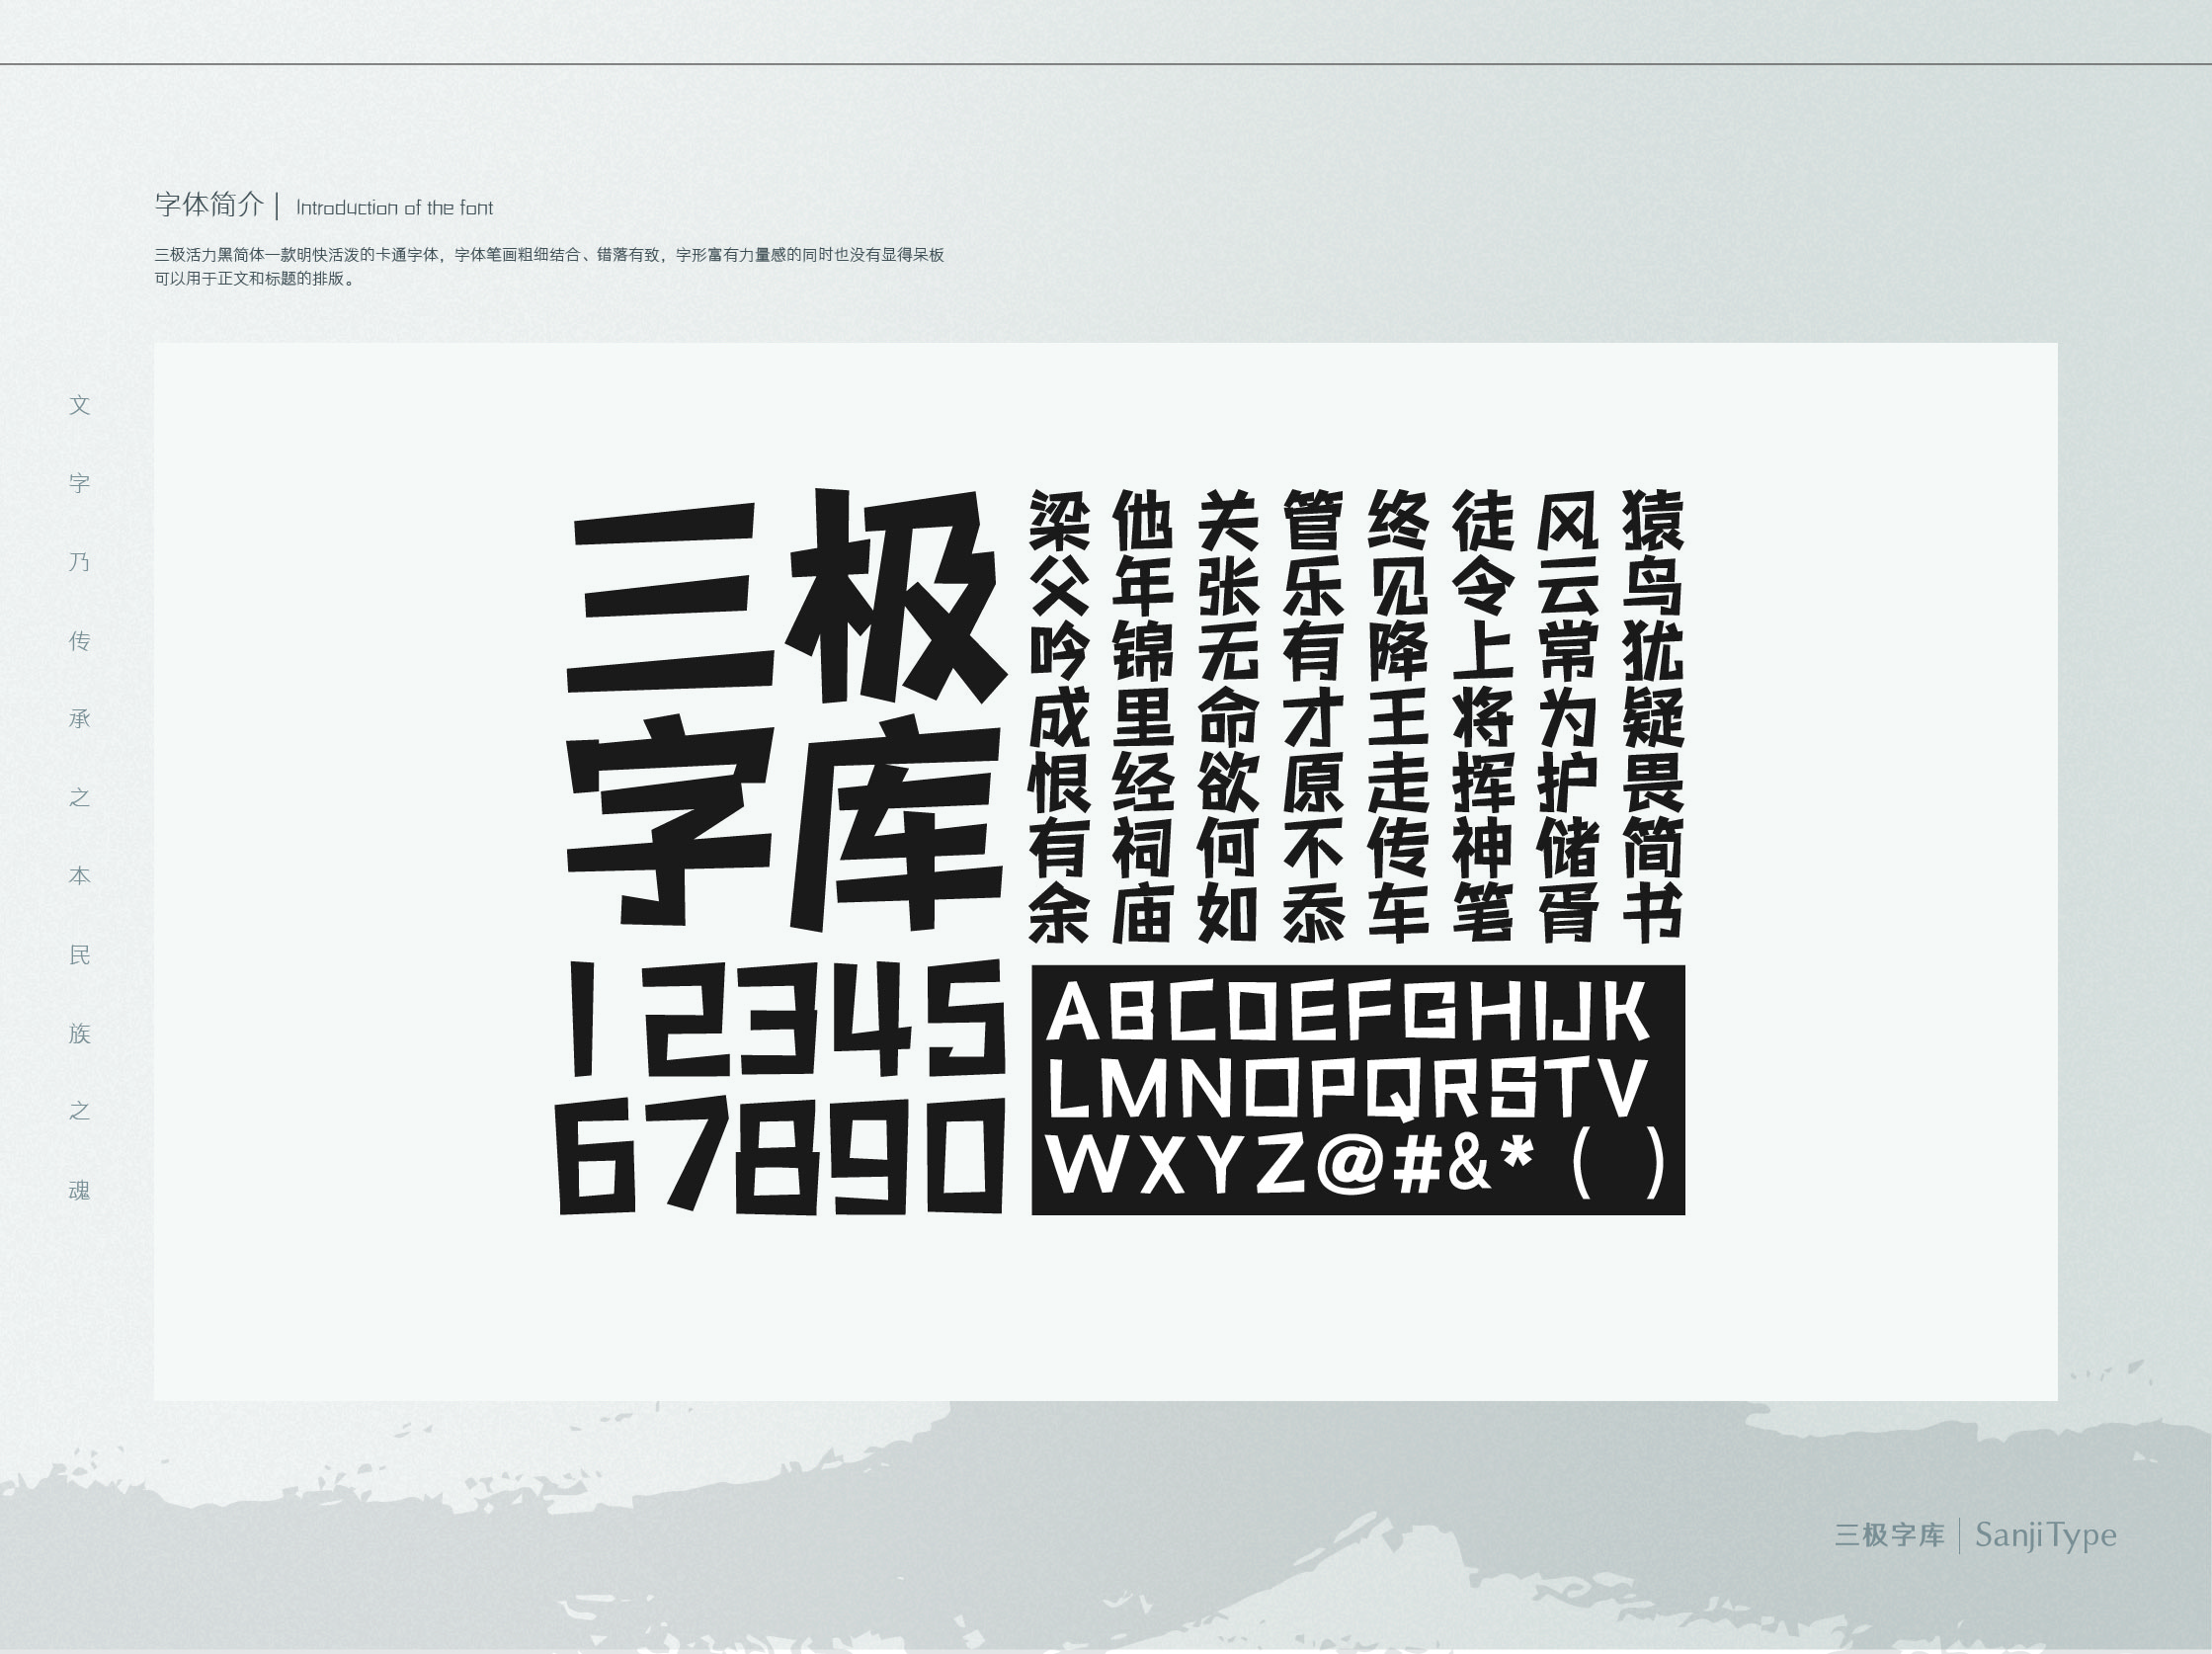Click the '魂' character in the side column
Viewport: 2212px width, 1654px height.
(80, 1190)
